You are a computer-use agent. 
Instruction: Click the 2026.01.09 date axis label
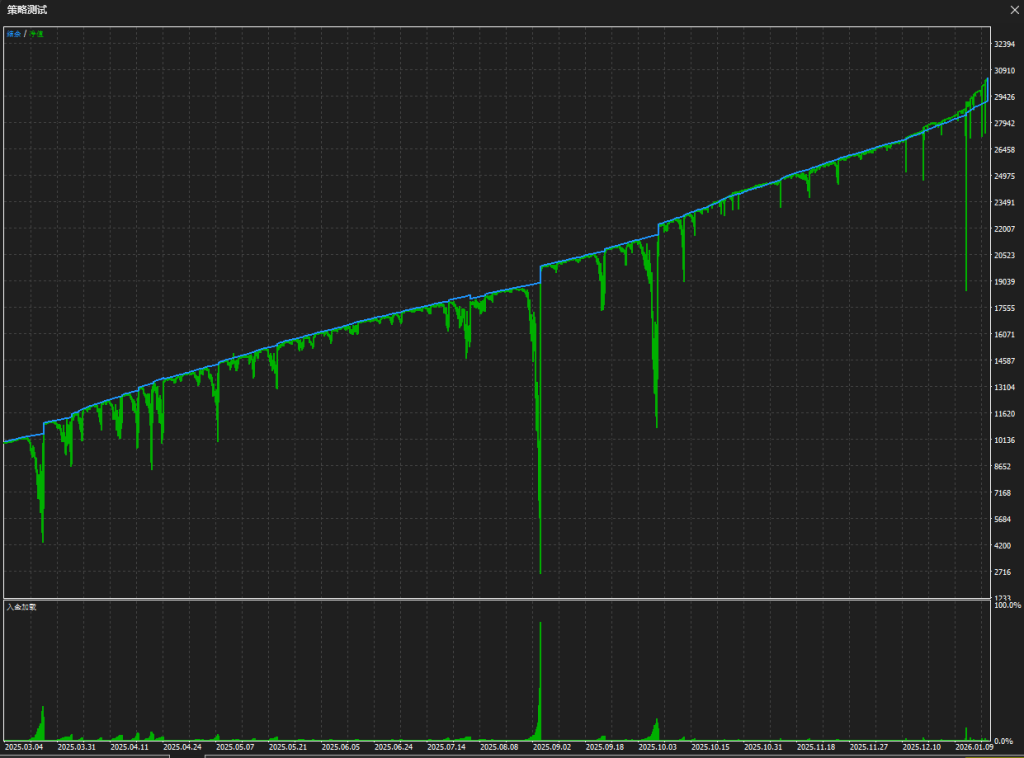976,746
